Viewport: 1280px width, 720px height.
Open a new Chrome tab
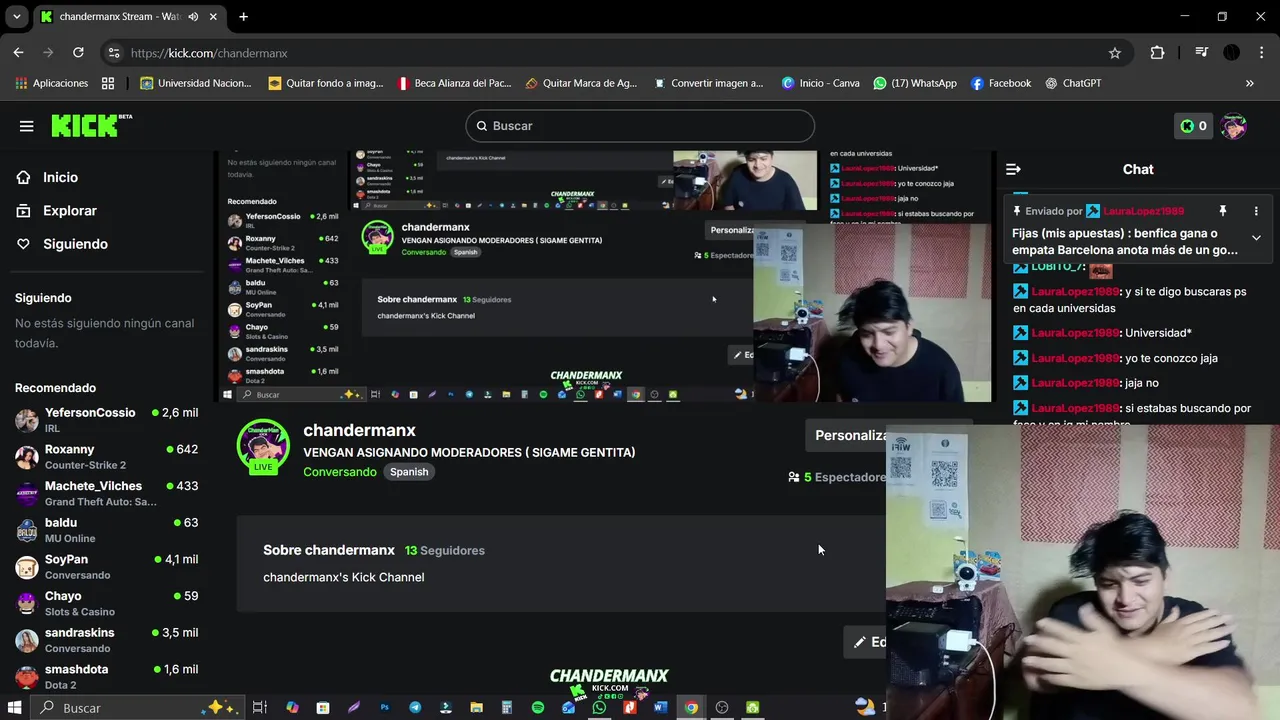click(243, 17)
